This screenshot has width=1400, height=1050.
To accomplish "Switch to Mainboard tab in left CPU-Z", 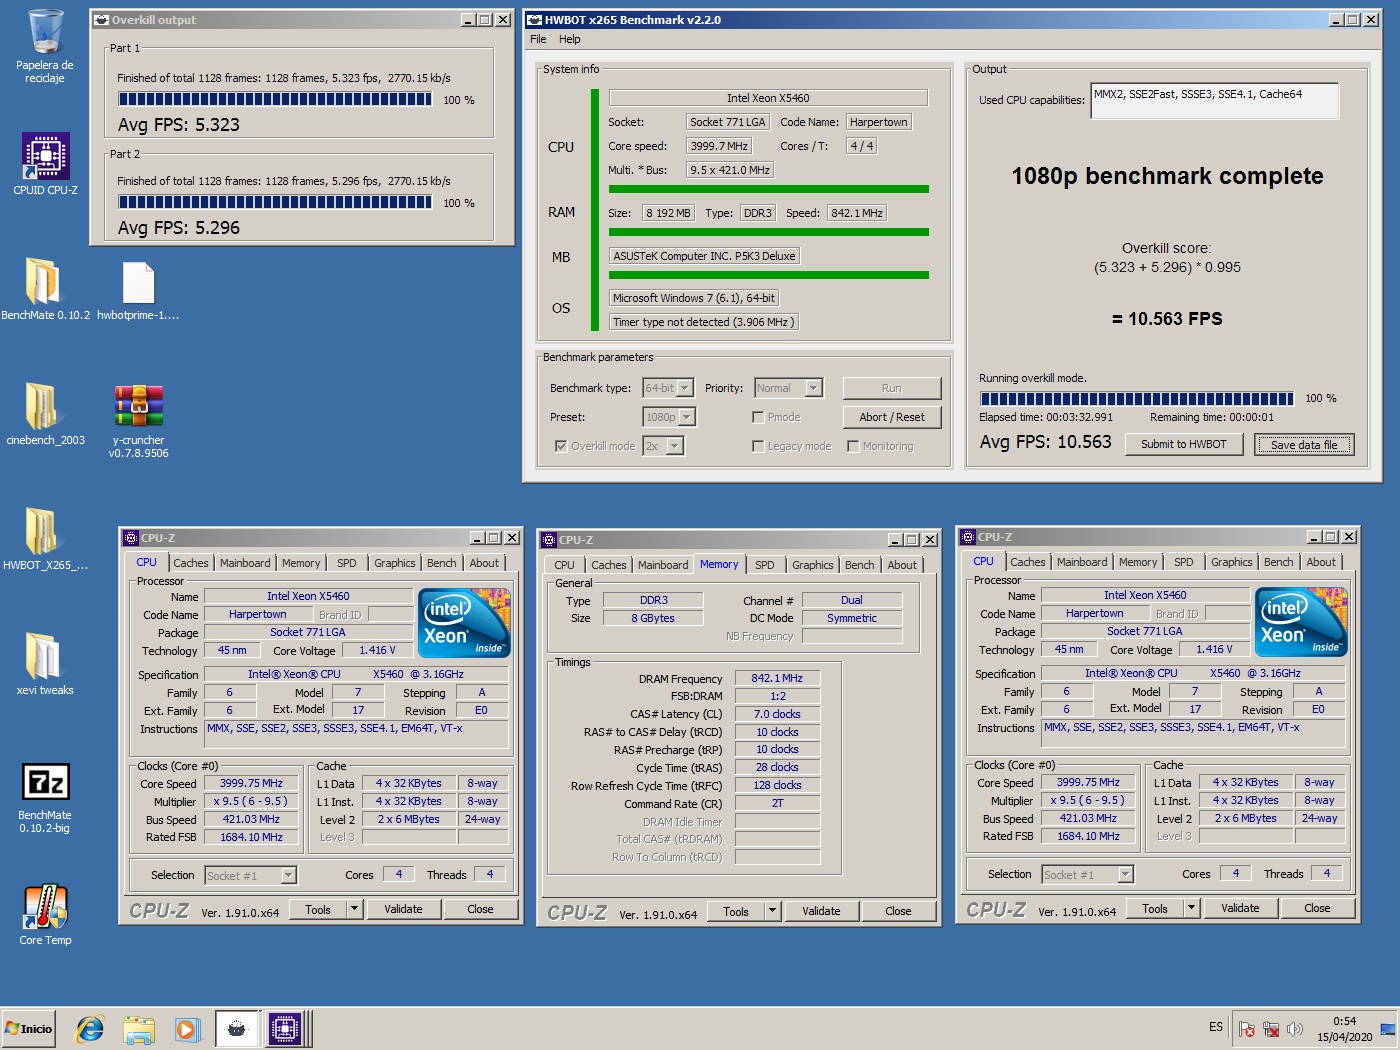I will 245,563.
